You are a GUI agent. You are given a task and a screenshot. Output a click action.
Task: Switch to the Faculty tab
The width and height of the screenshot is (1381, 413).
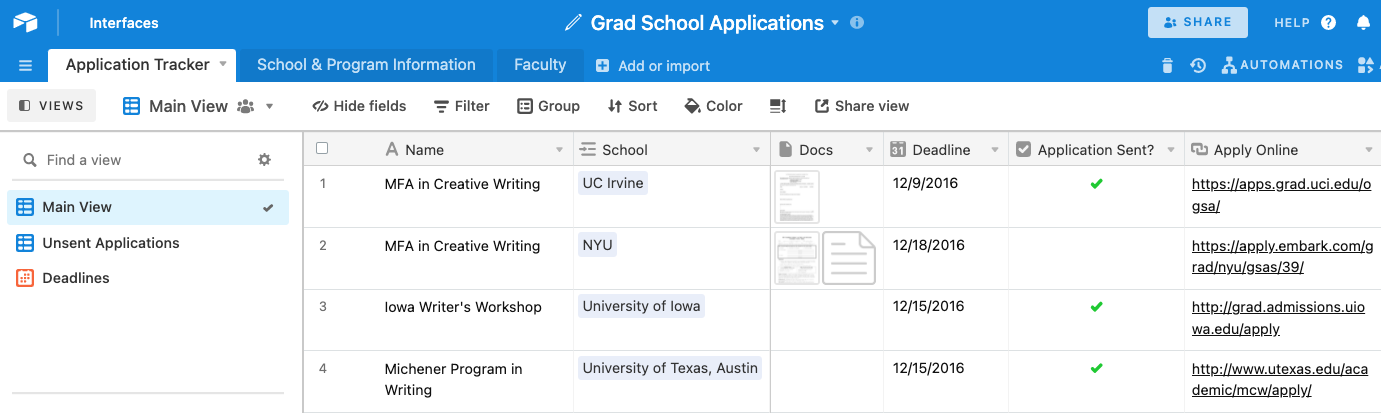[540, 65]
